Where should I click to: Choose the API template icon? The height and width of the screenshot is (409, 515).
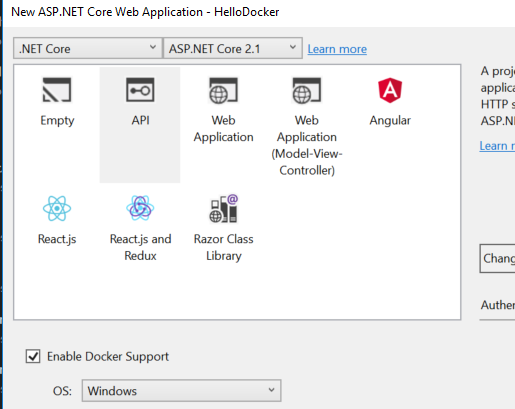140,90
